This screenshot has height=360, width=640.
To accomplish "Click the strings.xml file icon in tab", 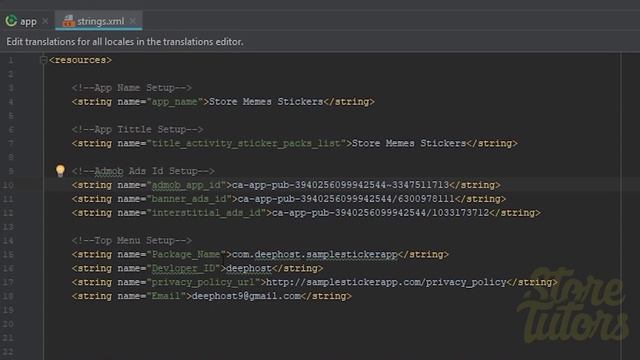I will point(68,21).
